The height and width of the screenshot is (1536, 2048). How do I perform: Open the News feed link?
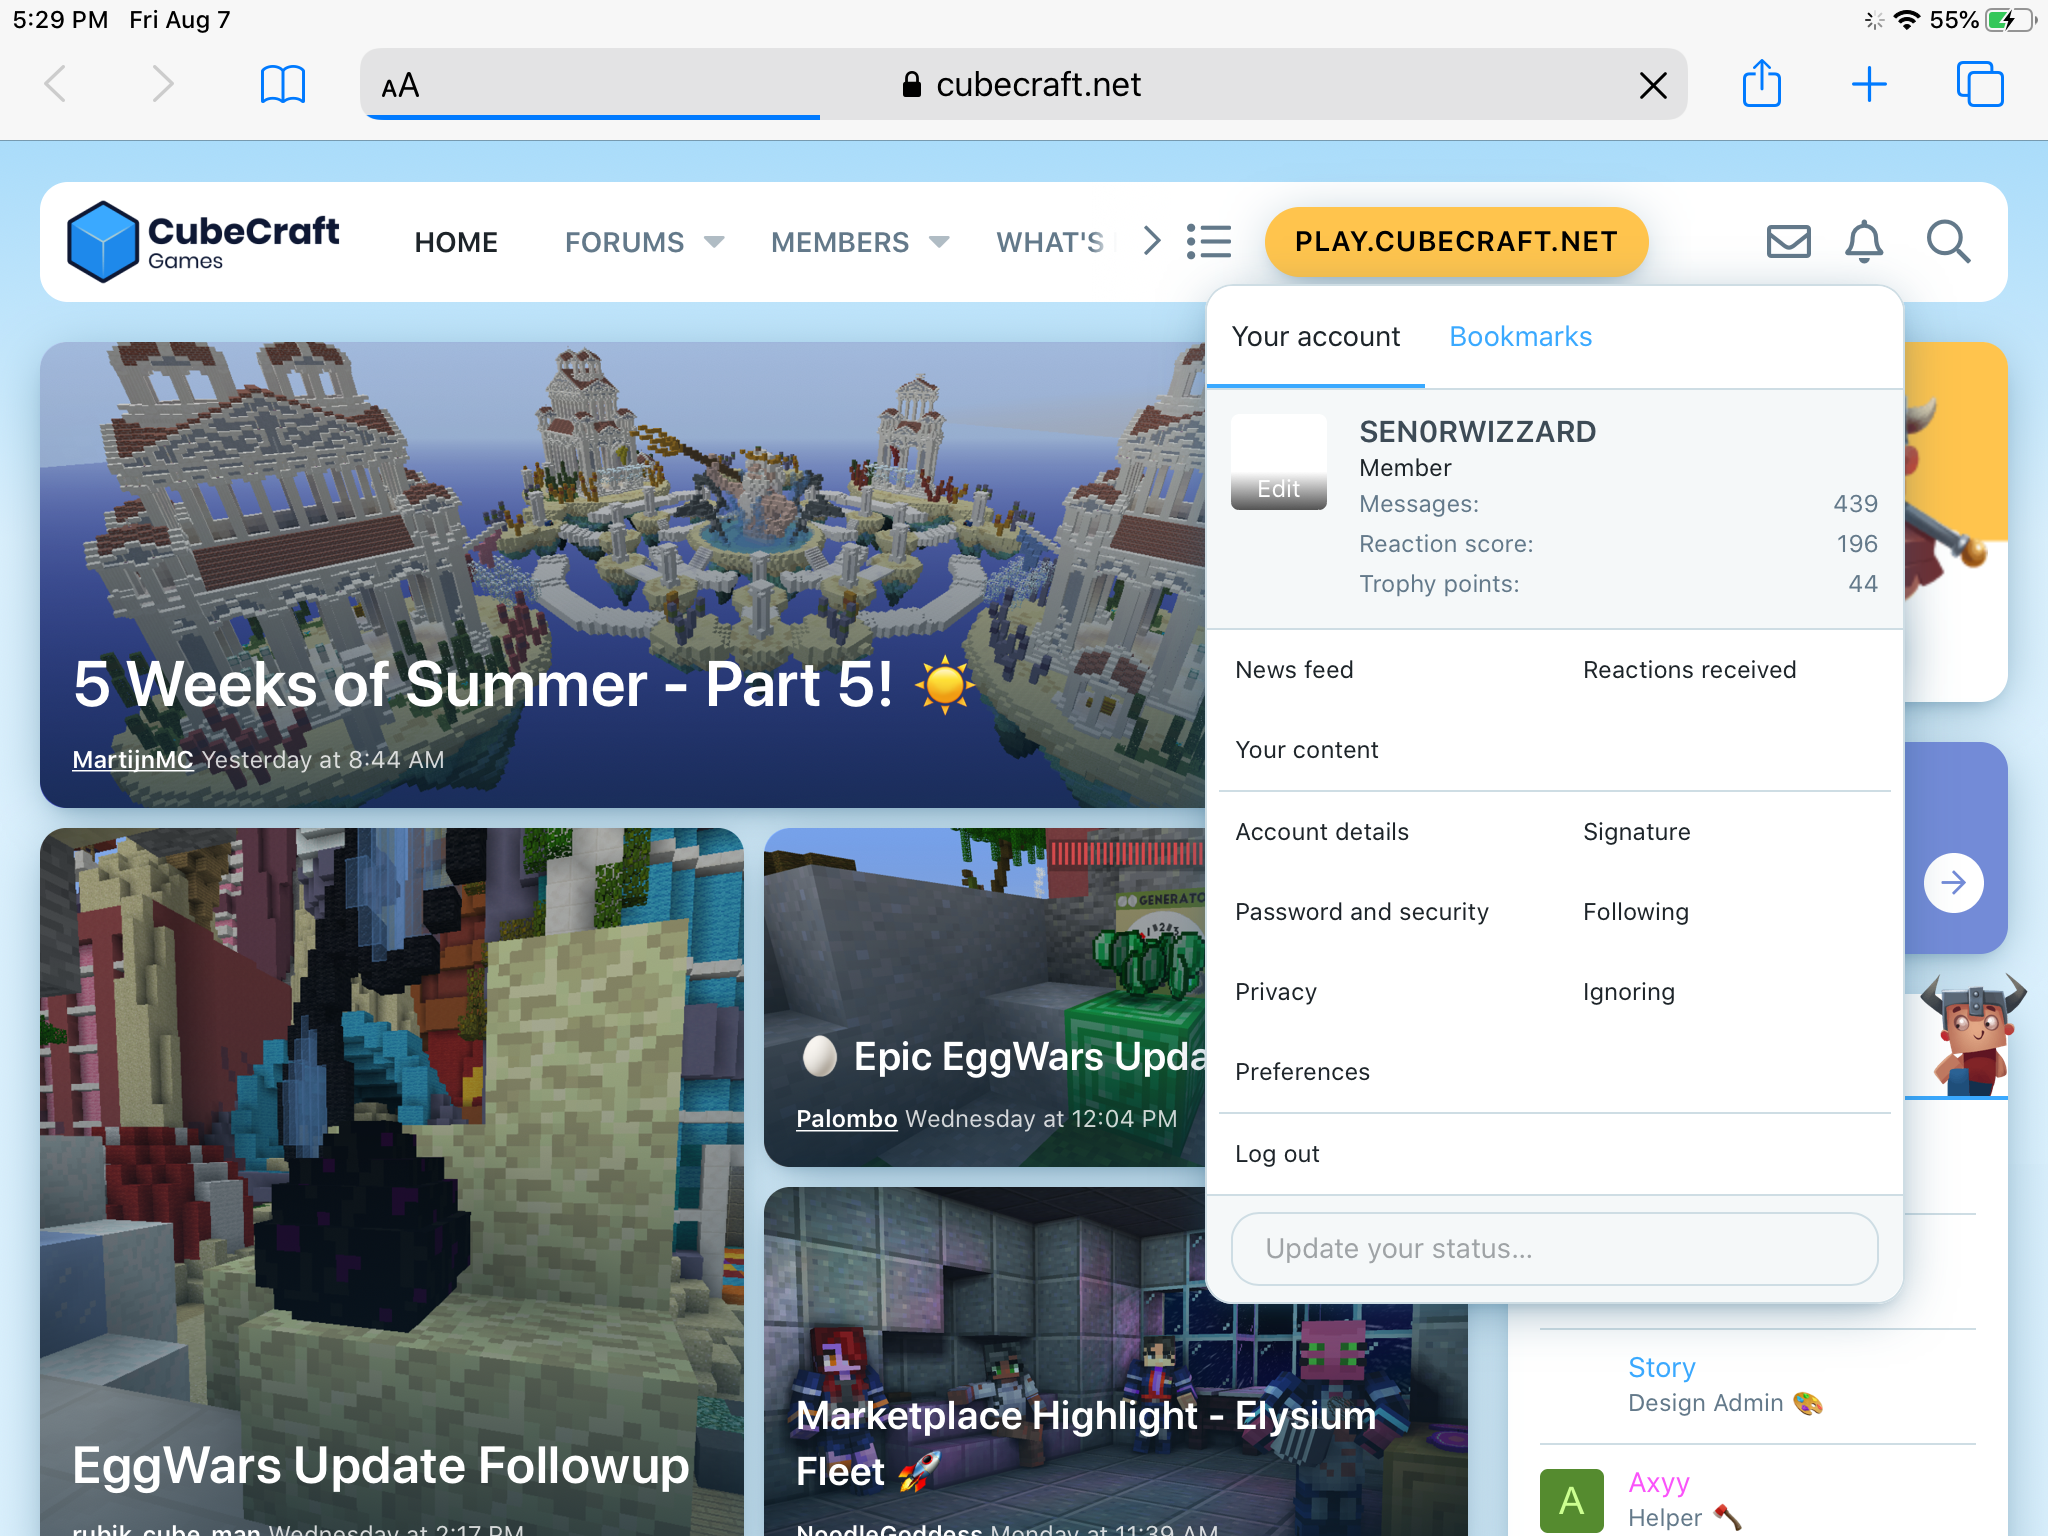(x=1294, y=670)
